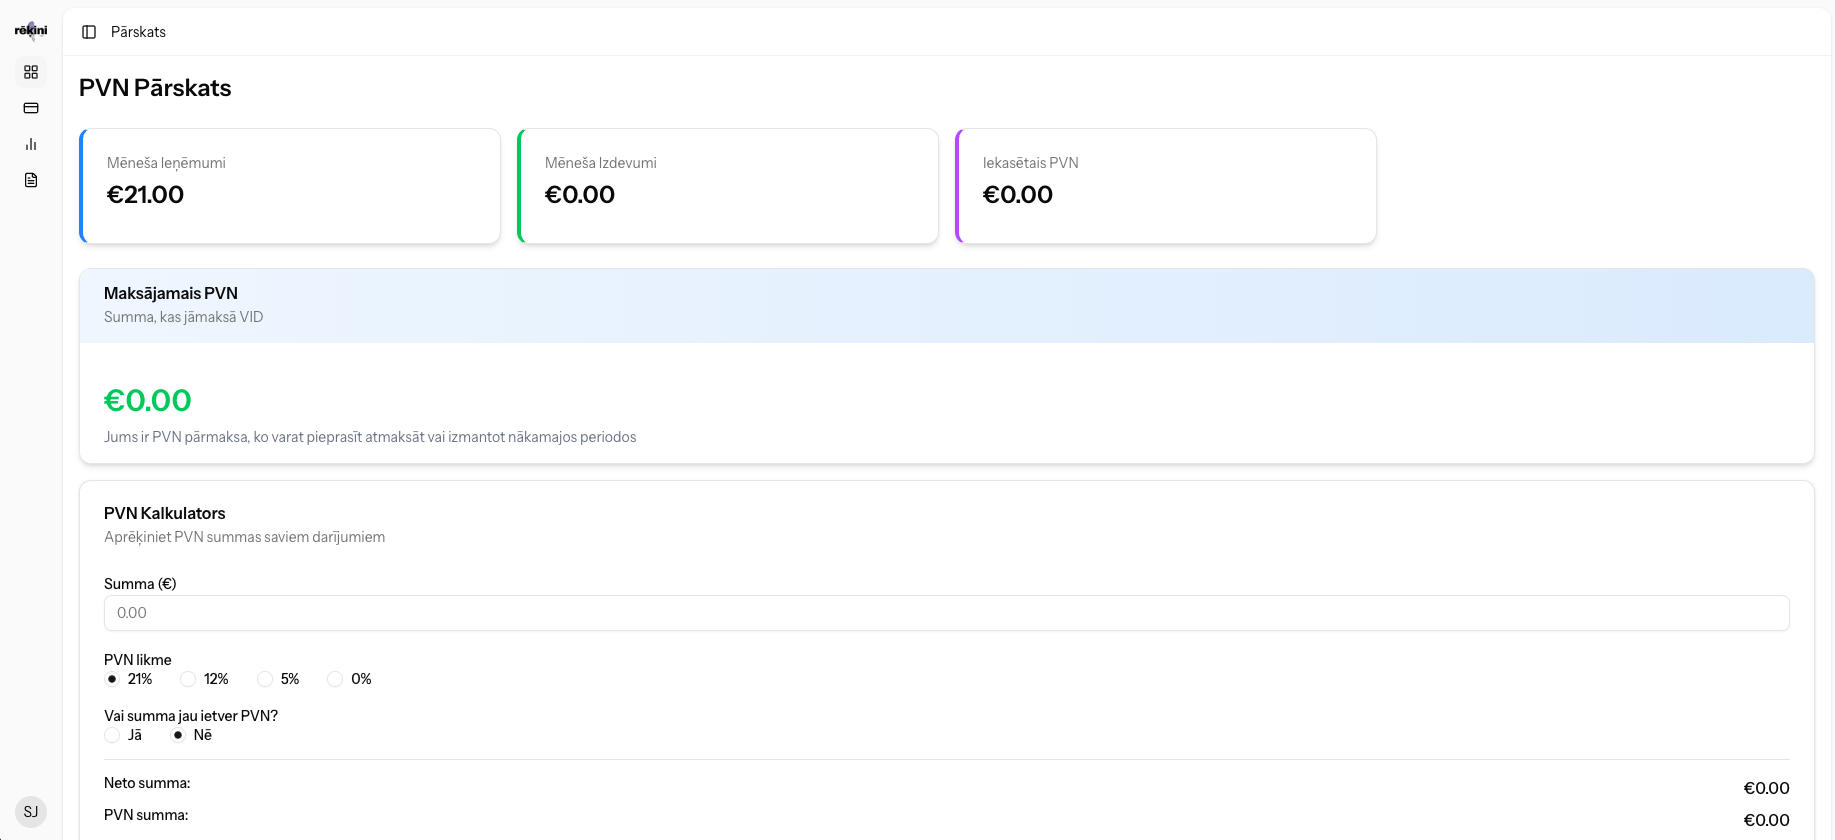The image size is (1835, 840).
Task: Click the Pārskats breadcrumb
Action: (138, 32)
